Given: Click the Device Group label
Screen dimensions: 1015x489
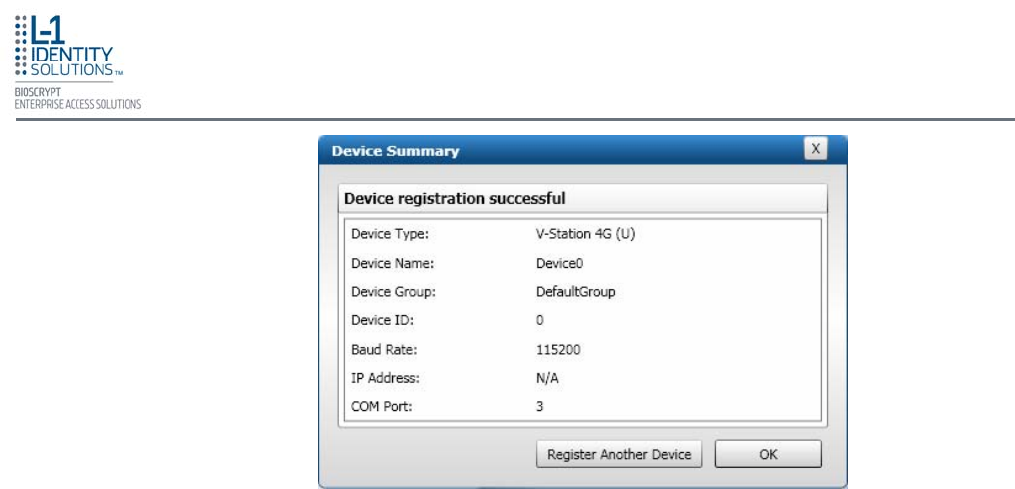Looking at the screenshot, I should pos(394,292).
